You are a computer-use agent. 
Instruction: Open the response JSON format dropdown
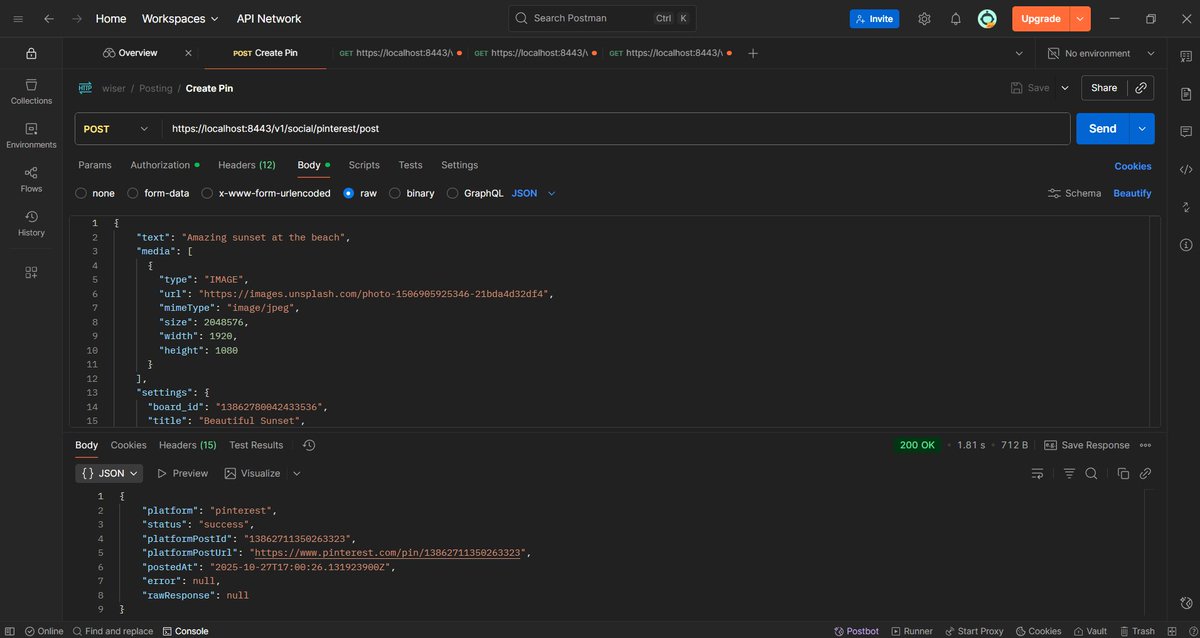[109, 473]
